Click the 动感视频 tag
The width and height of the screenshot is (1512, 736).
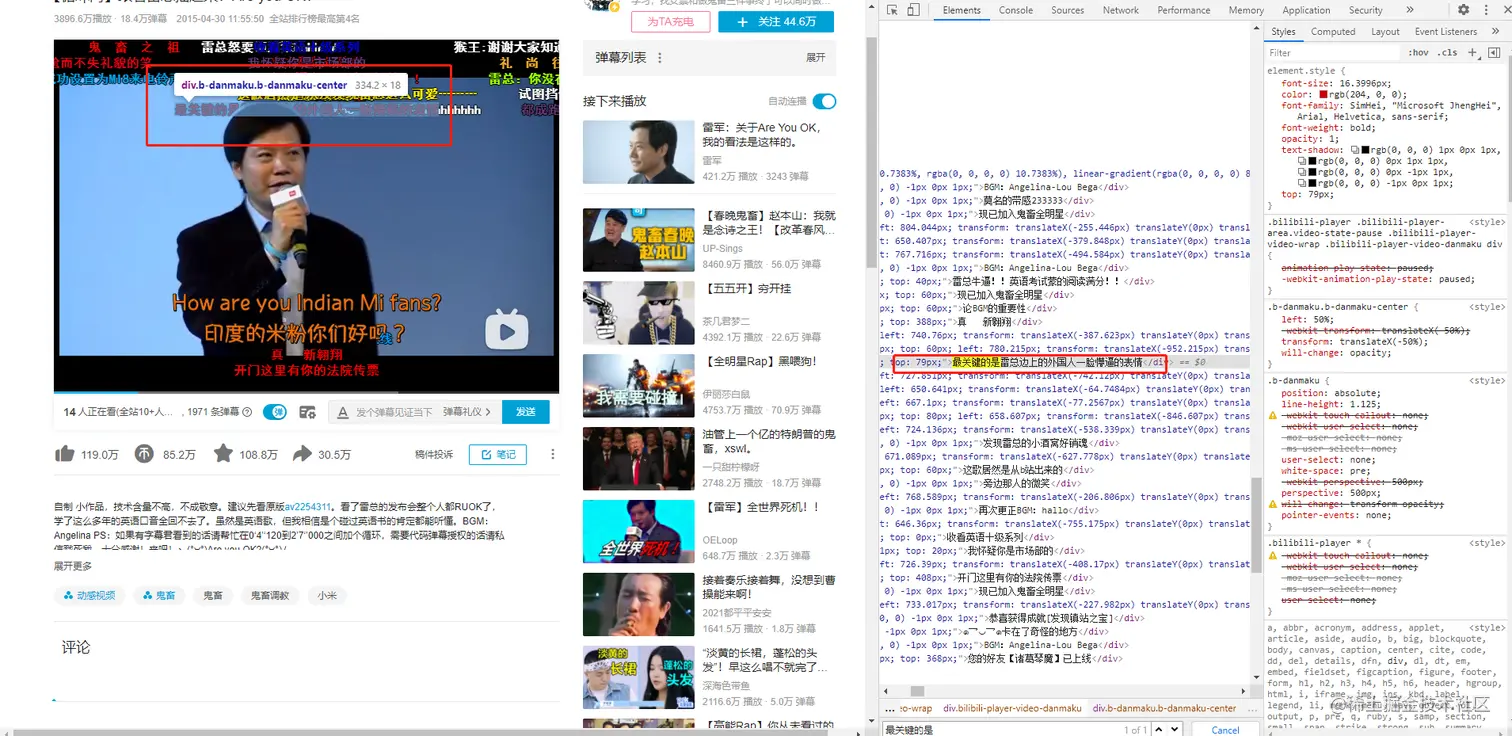(89, 595)
